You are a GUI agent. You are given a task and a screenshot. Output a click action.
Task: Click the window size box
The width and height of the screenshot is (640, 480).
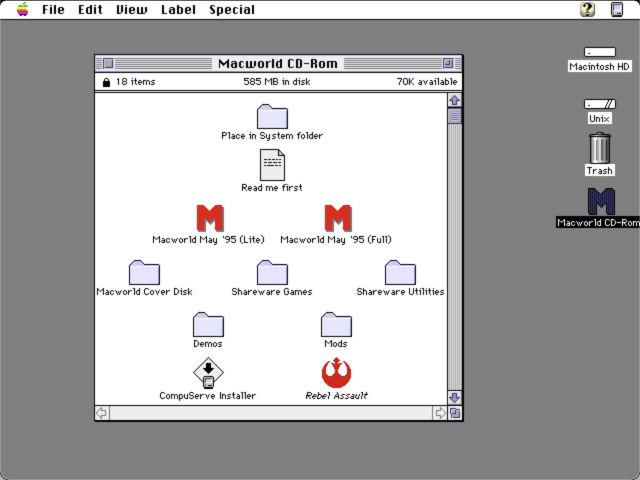[455, 413]
